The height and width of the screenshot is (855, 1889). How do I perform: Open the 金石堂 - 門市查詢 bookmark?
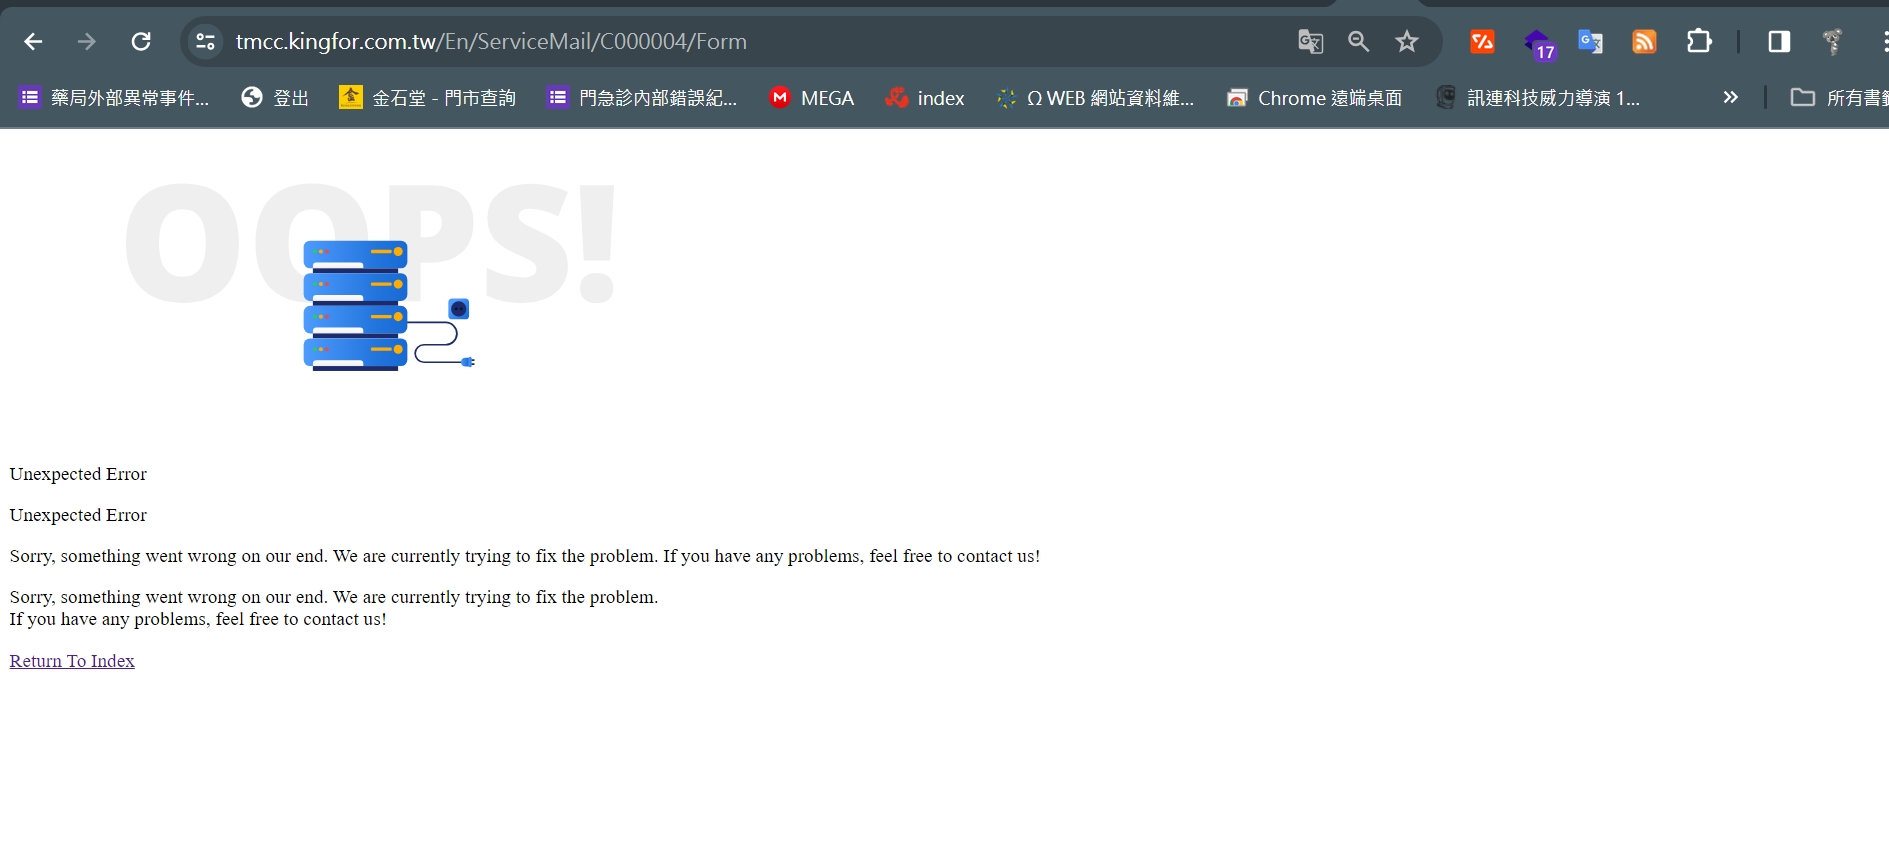tap(428, 98)
